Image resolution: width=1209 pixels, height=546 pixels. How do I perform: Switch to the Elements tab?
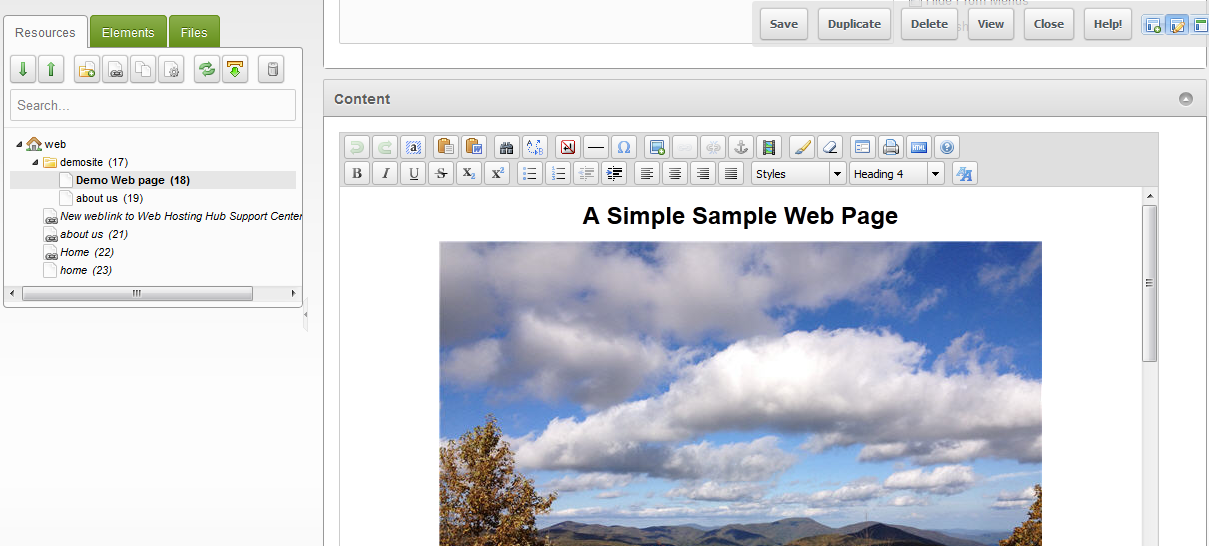pos(128,33)
